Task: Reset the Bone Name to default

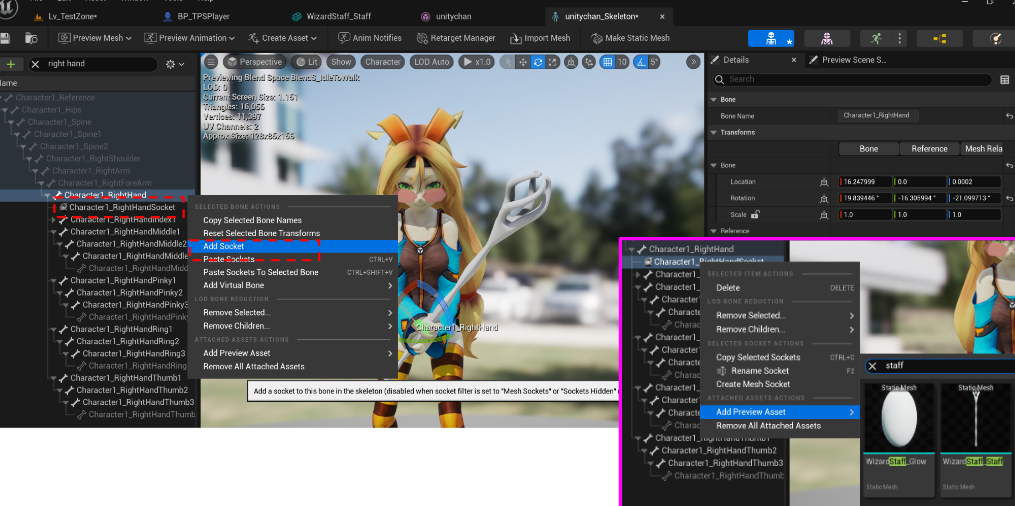Action: [1009, 116]
